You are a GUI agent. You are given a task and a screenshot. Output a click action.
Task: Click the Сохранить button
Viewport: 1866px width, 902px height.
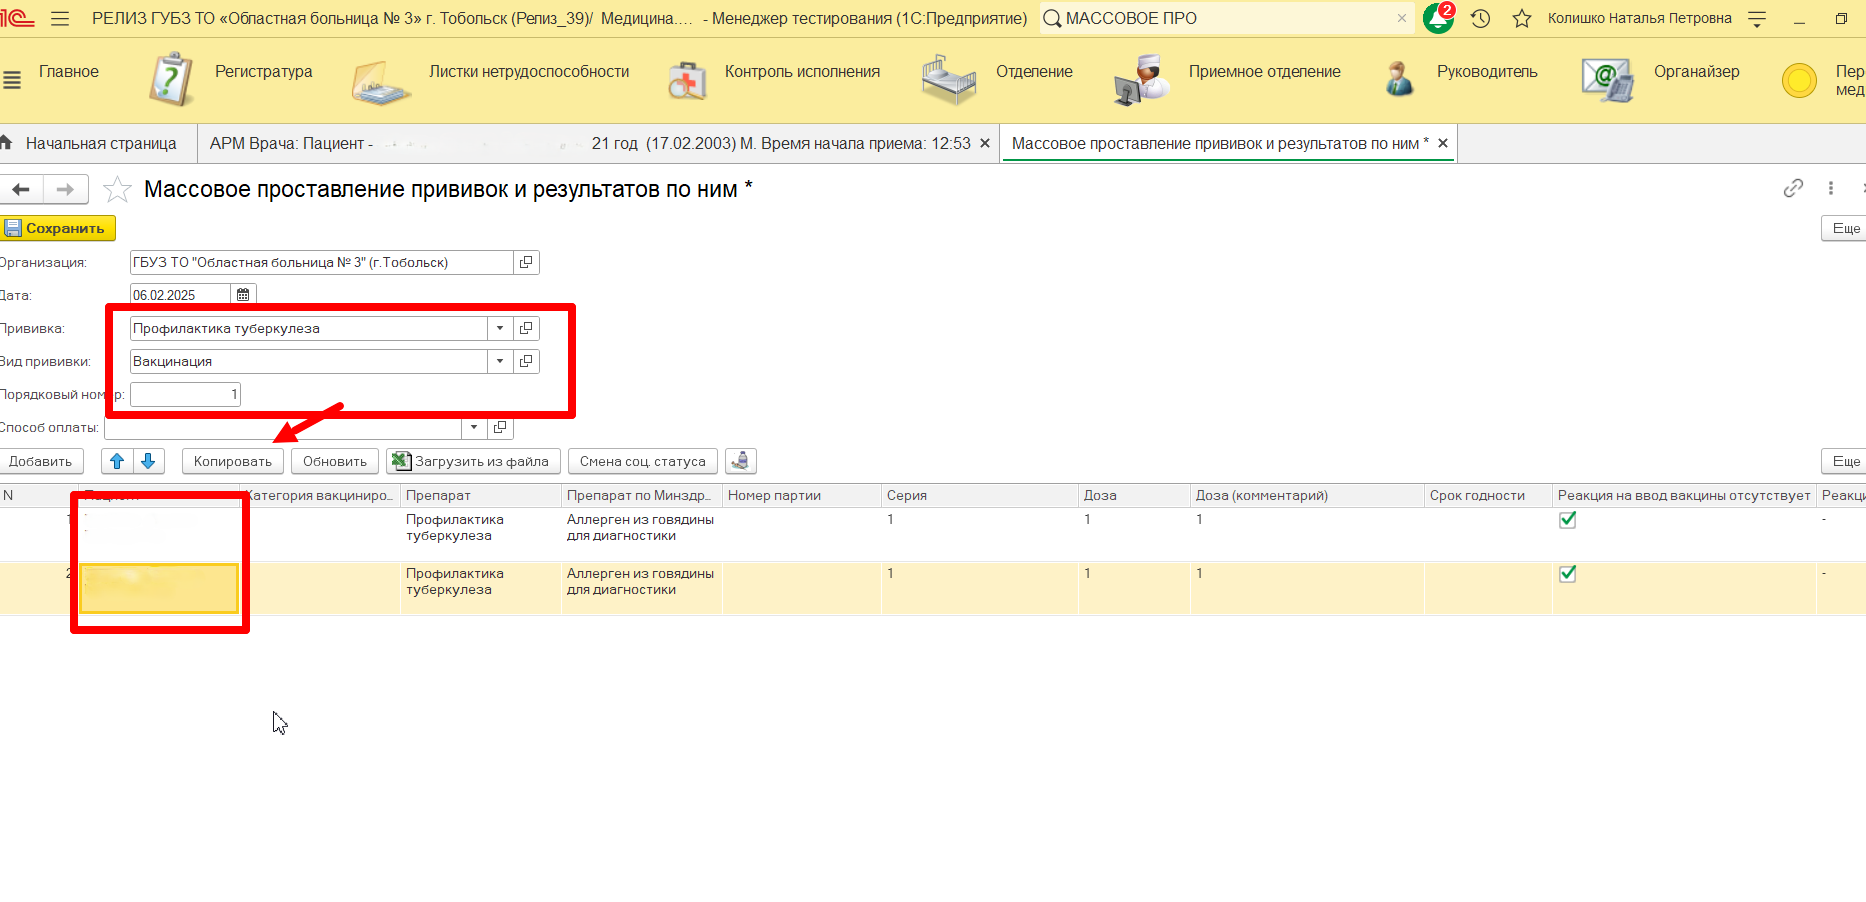point(58,228)
